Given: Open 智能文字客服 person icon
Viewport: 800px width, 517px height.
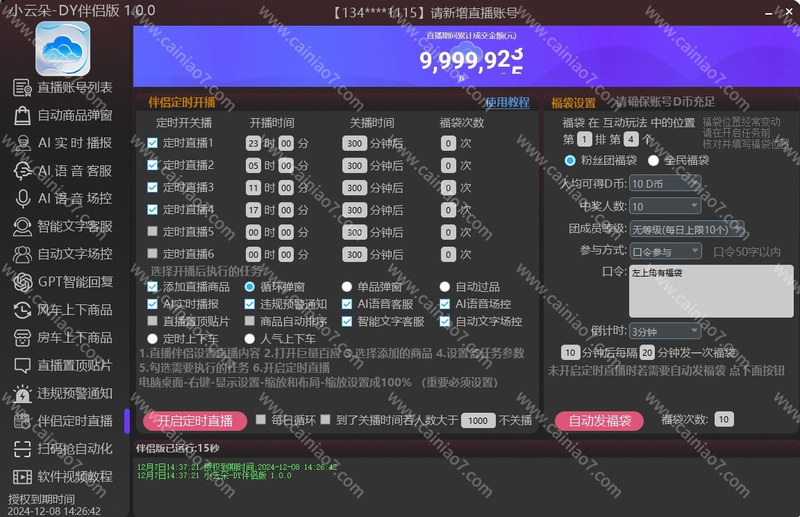Looking at the screenshot, I should [22, 226].
